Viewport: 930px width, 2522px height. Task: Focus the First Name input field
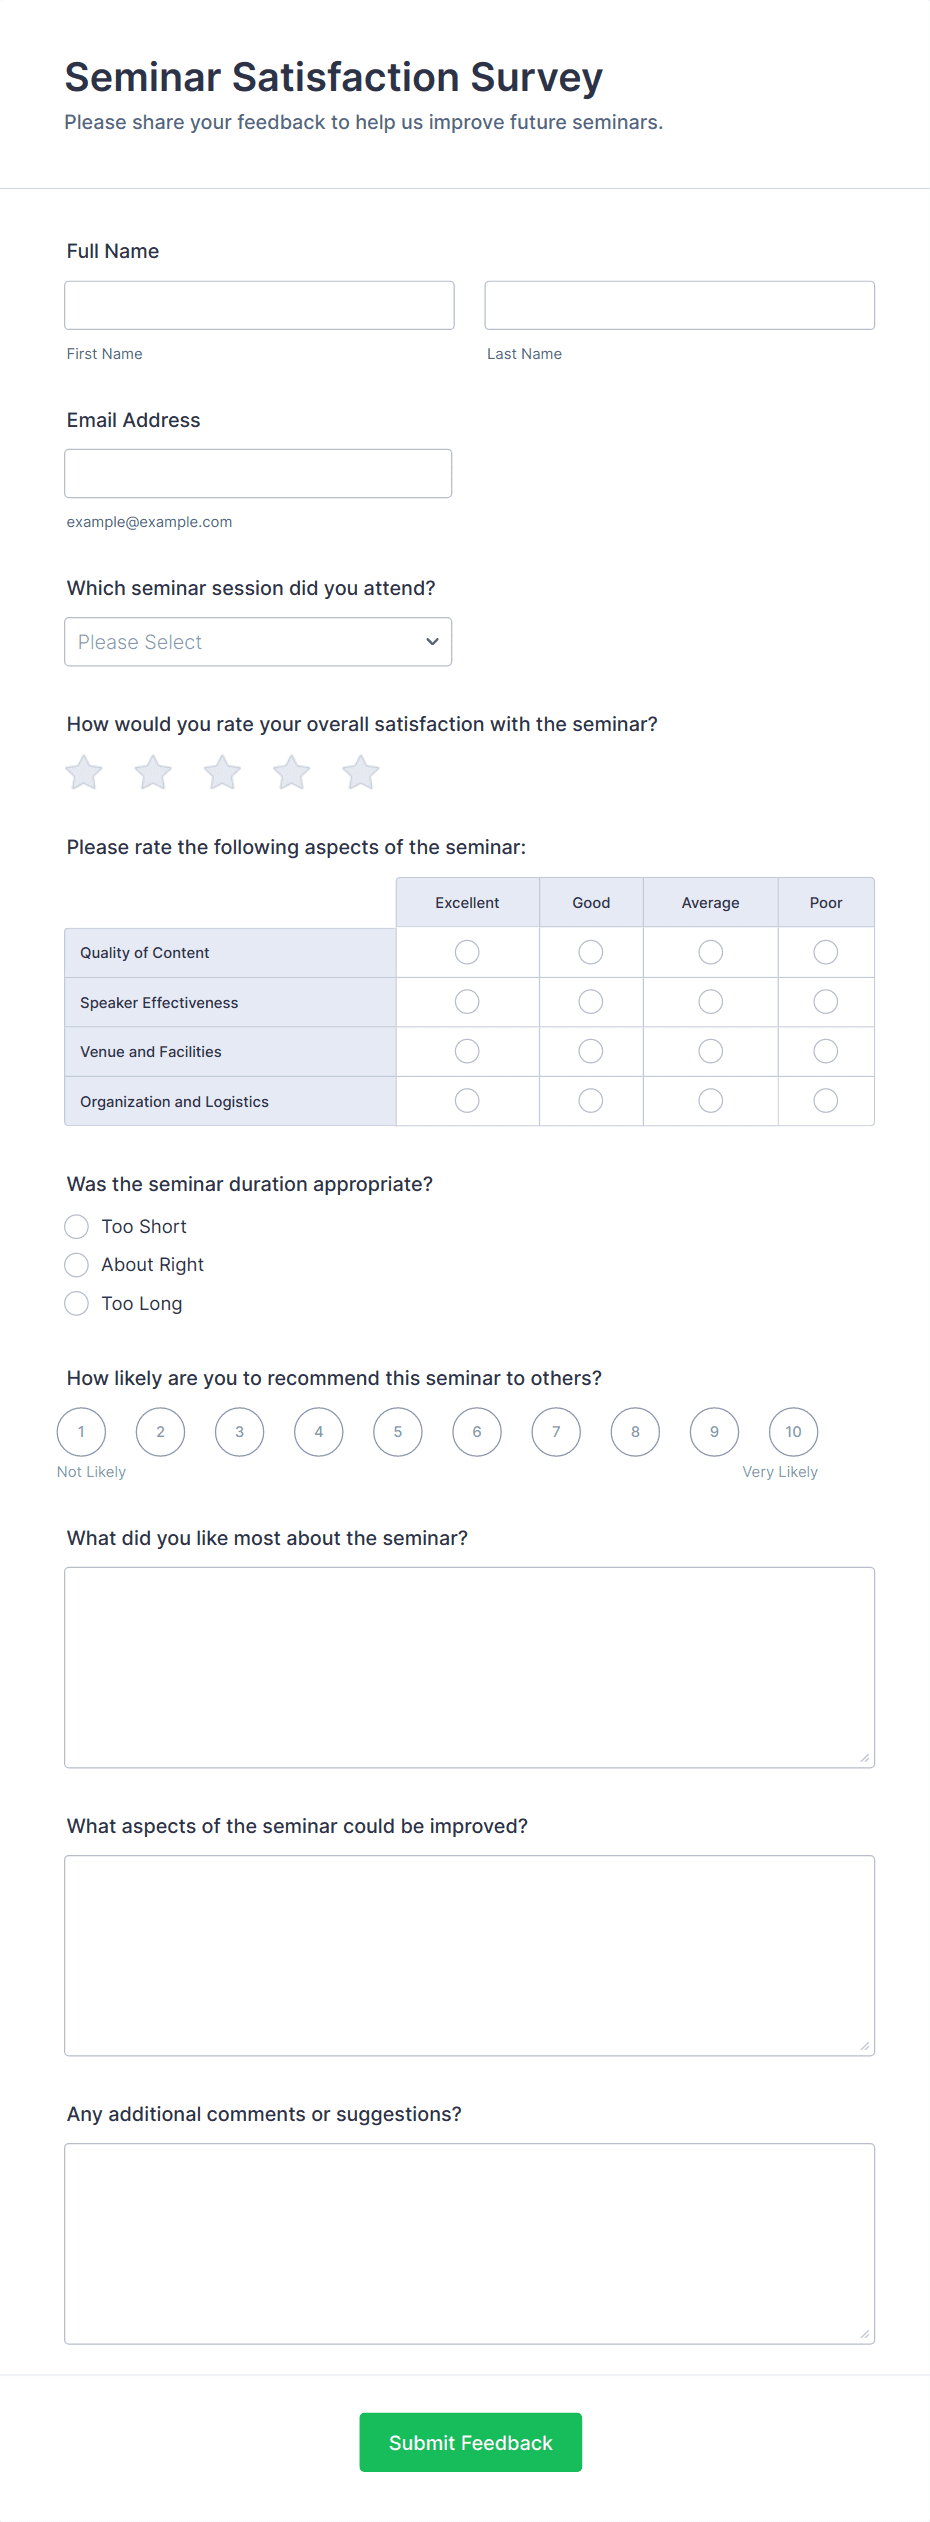[259, 306]
